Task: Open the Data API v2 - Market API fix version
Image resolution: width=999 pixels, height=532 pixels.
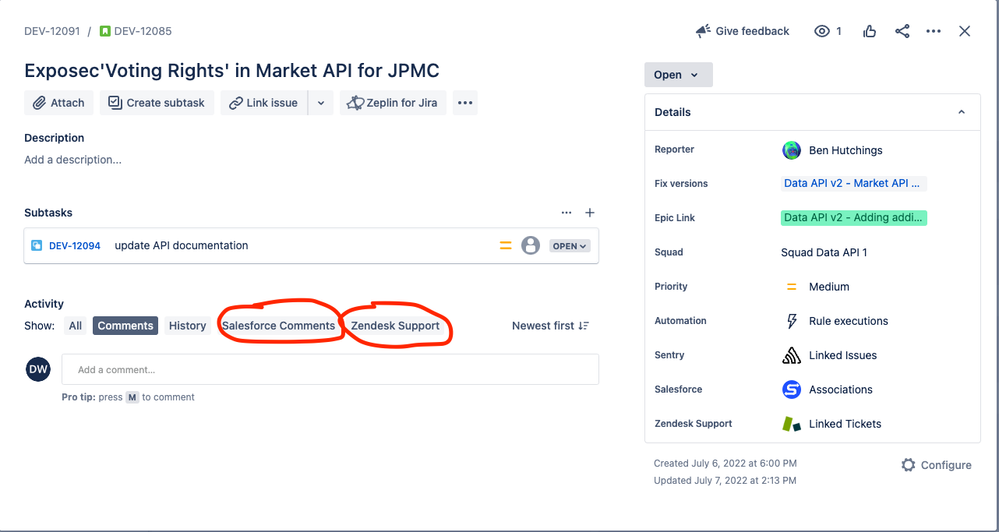Action: pos(854,183)
